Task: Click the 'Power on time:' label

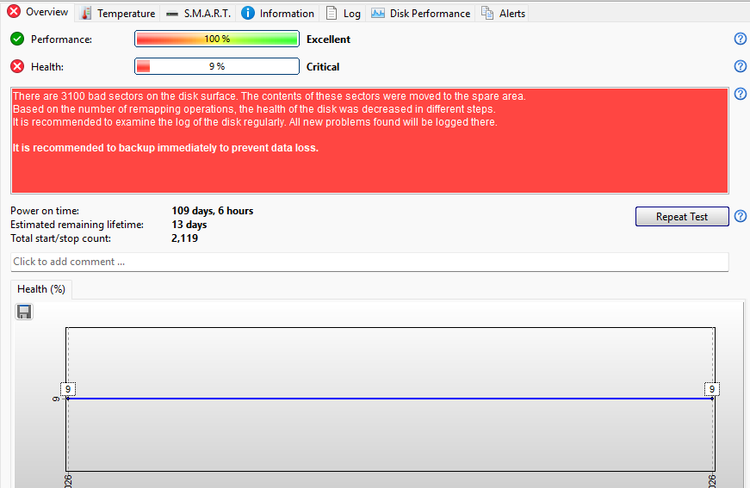Action: point(45,211)
